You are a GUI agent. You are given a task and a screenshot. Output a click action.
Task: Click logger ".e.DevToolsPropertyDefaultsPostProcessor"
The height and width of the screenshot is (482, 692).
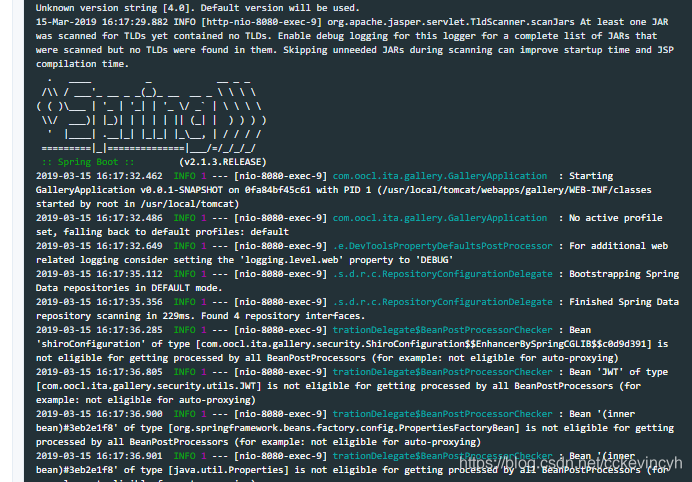442,246
